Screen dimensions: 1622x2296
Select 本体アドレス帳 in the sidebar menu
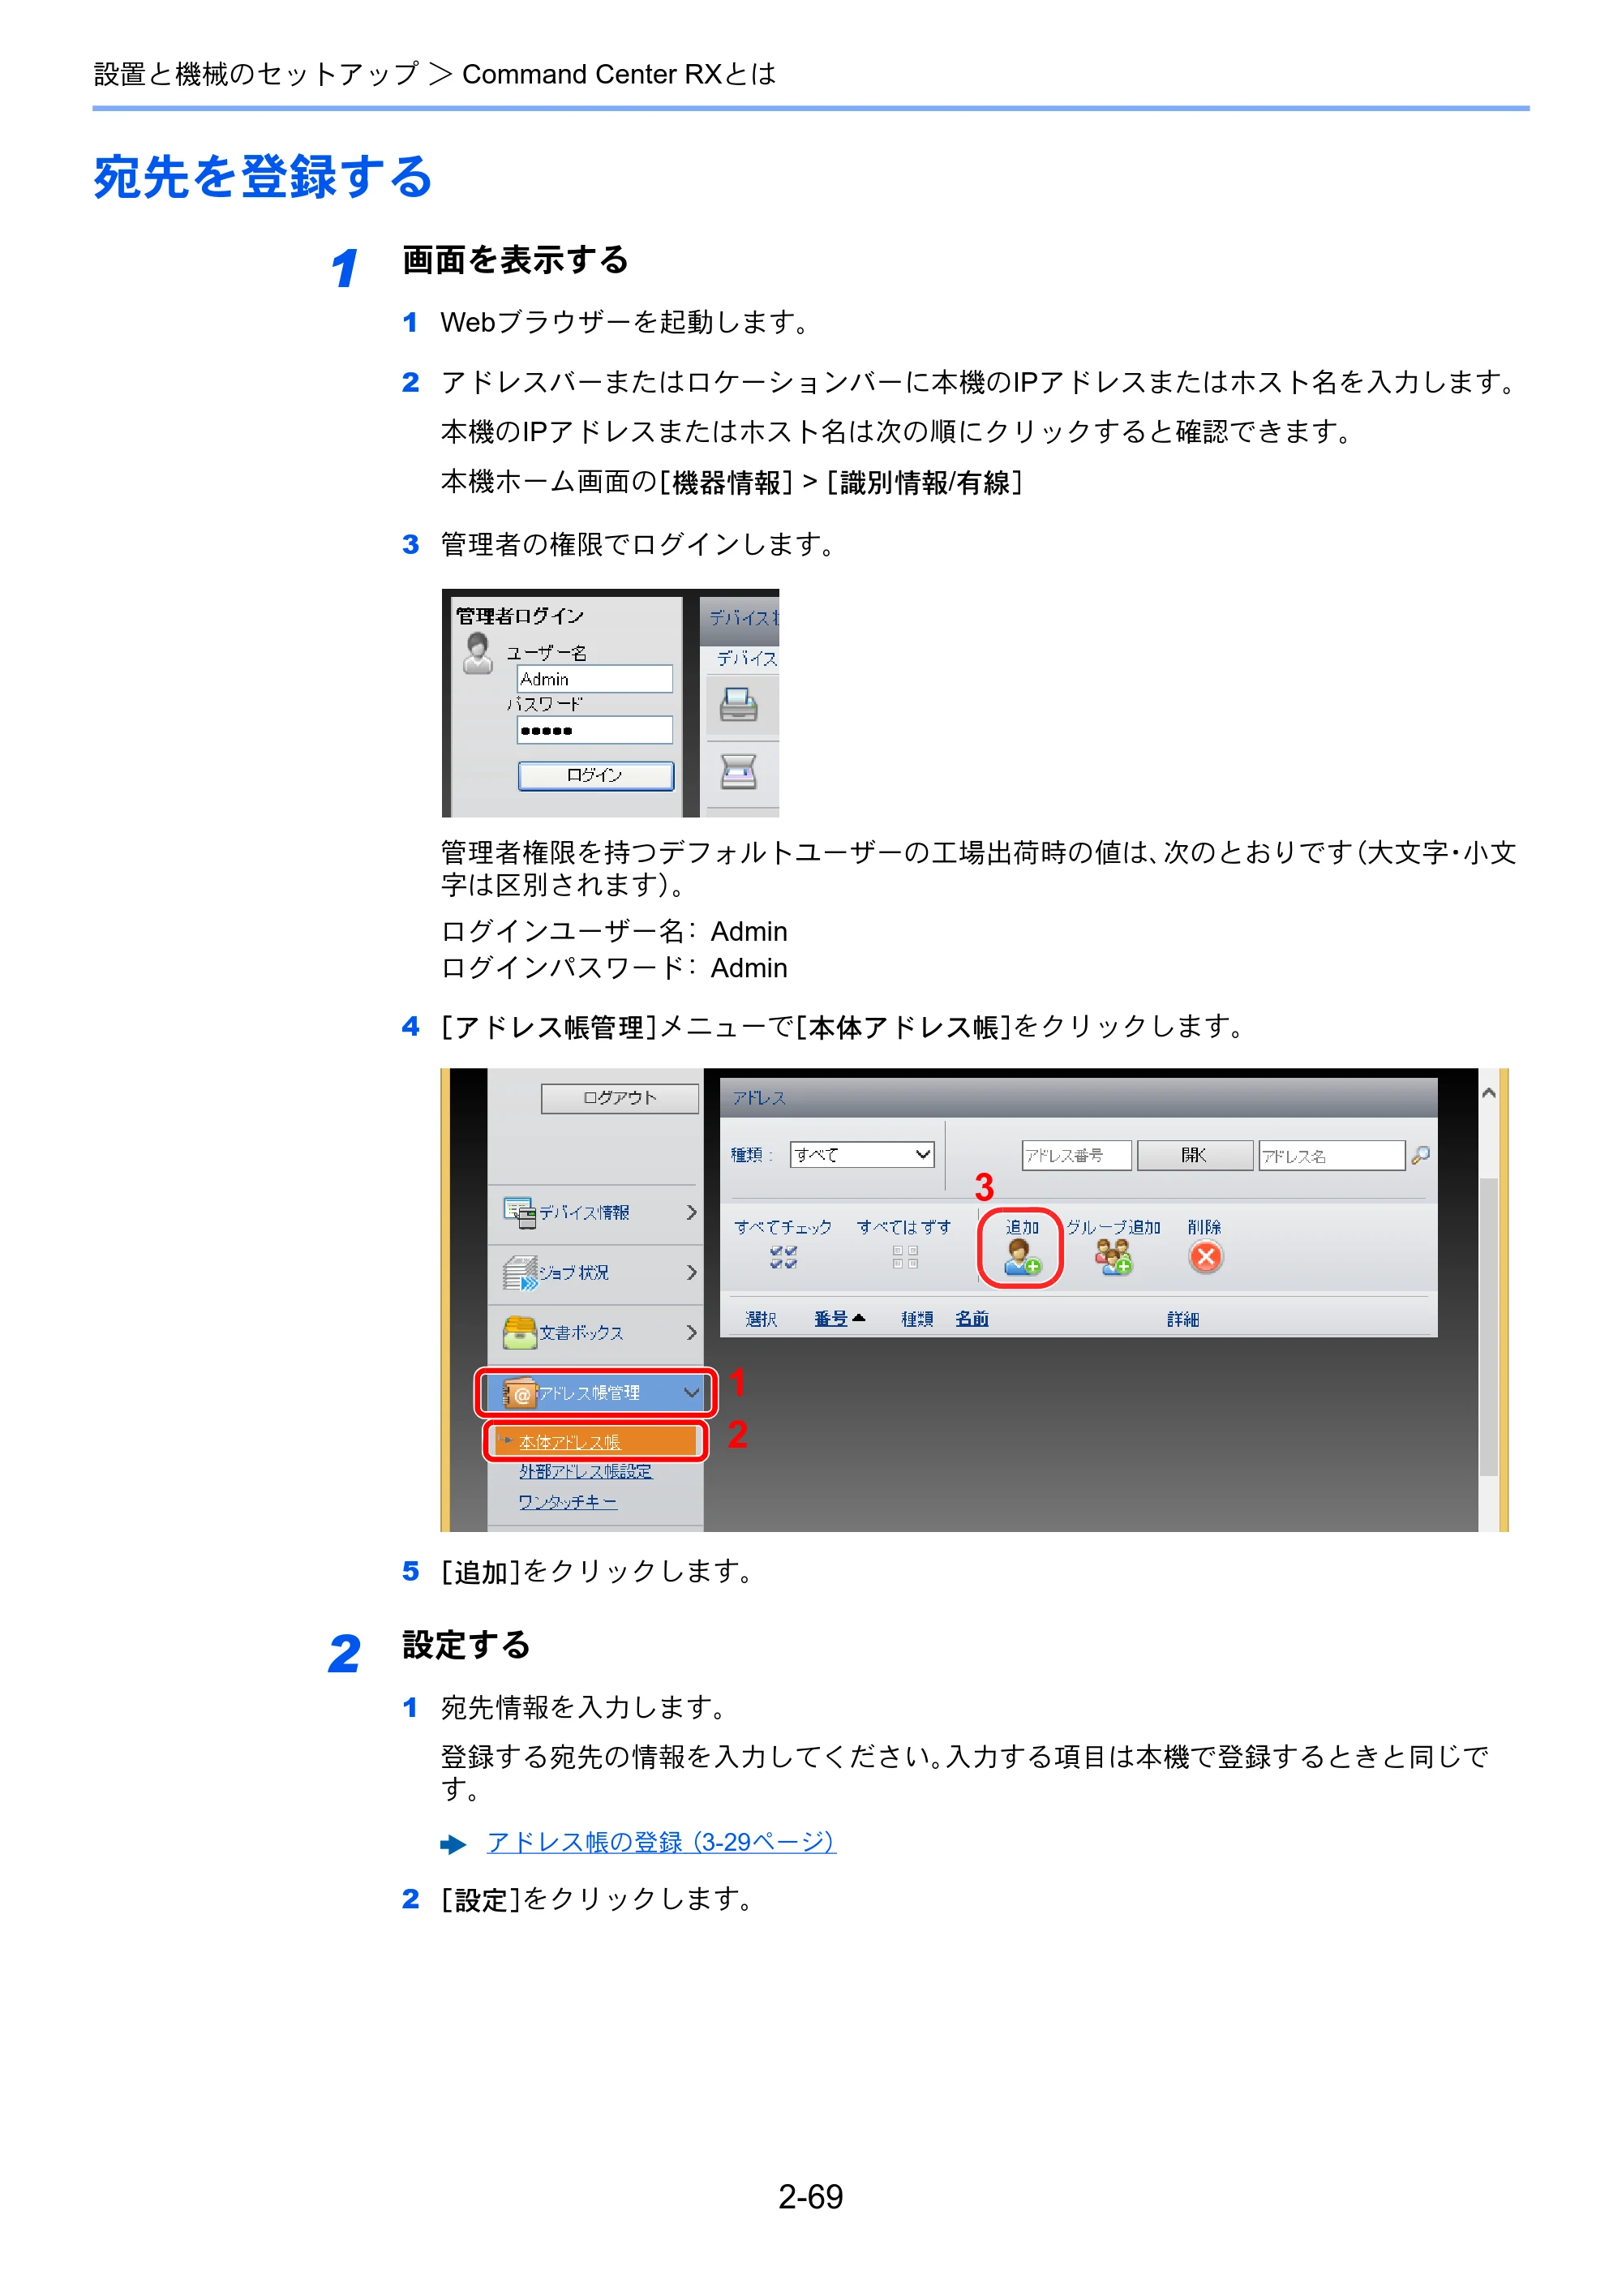click(x=595, y=1442)
